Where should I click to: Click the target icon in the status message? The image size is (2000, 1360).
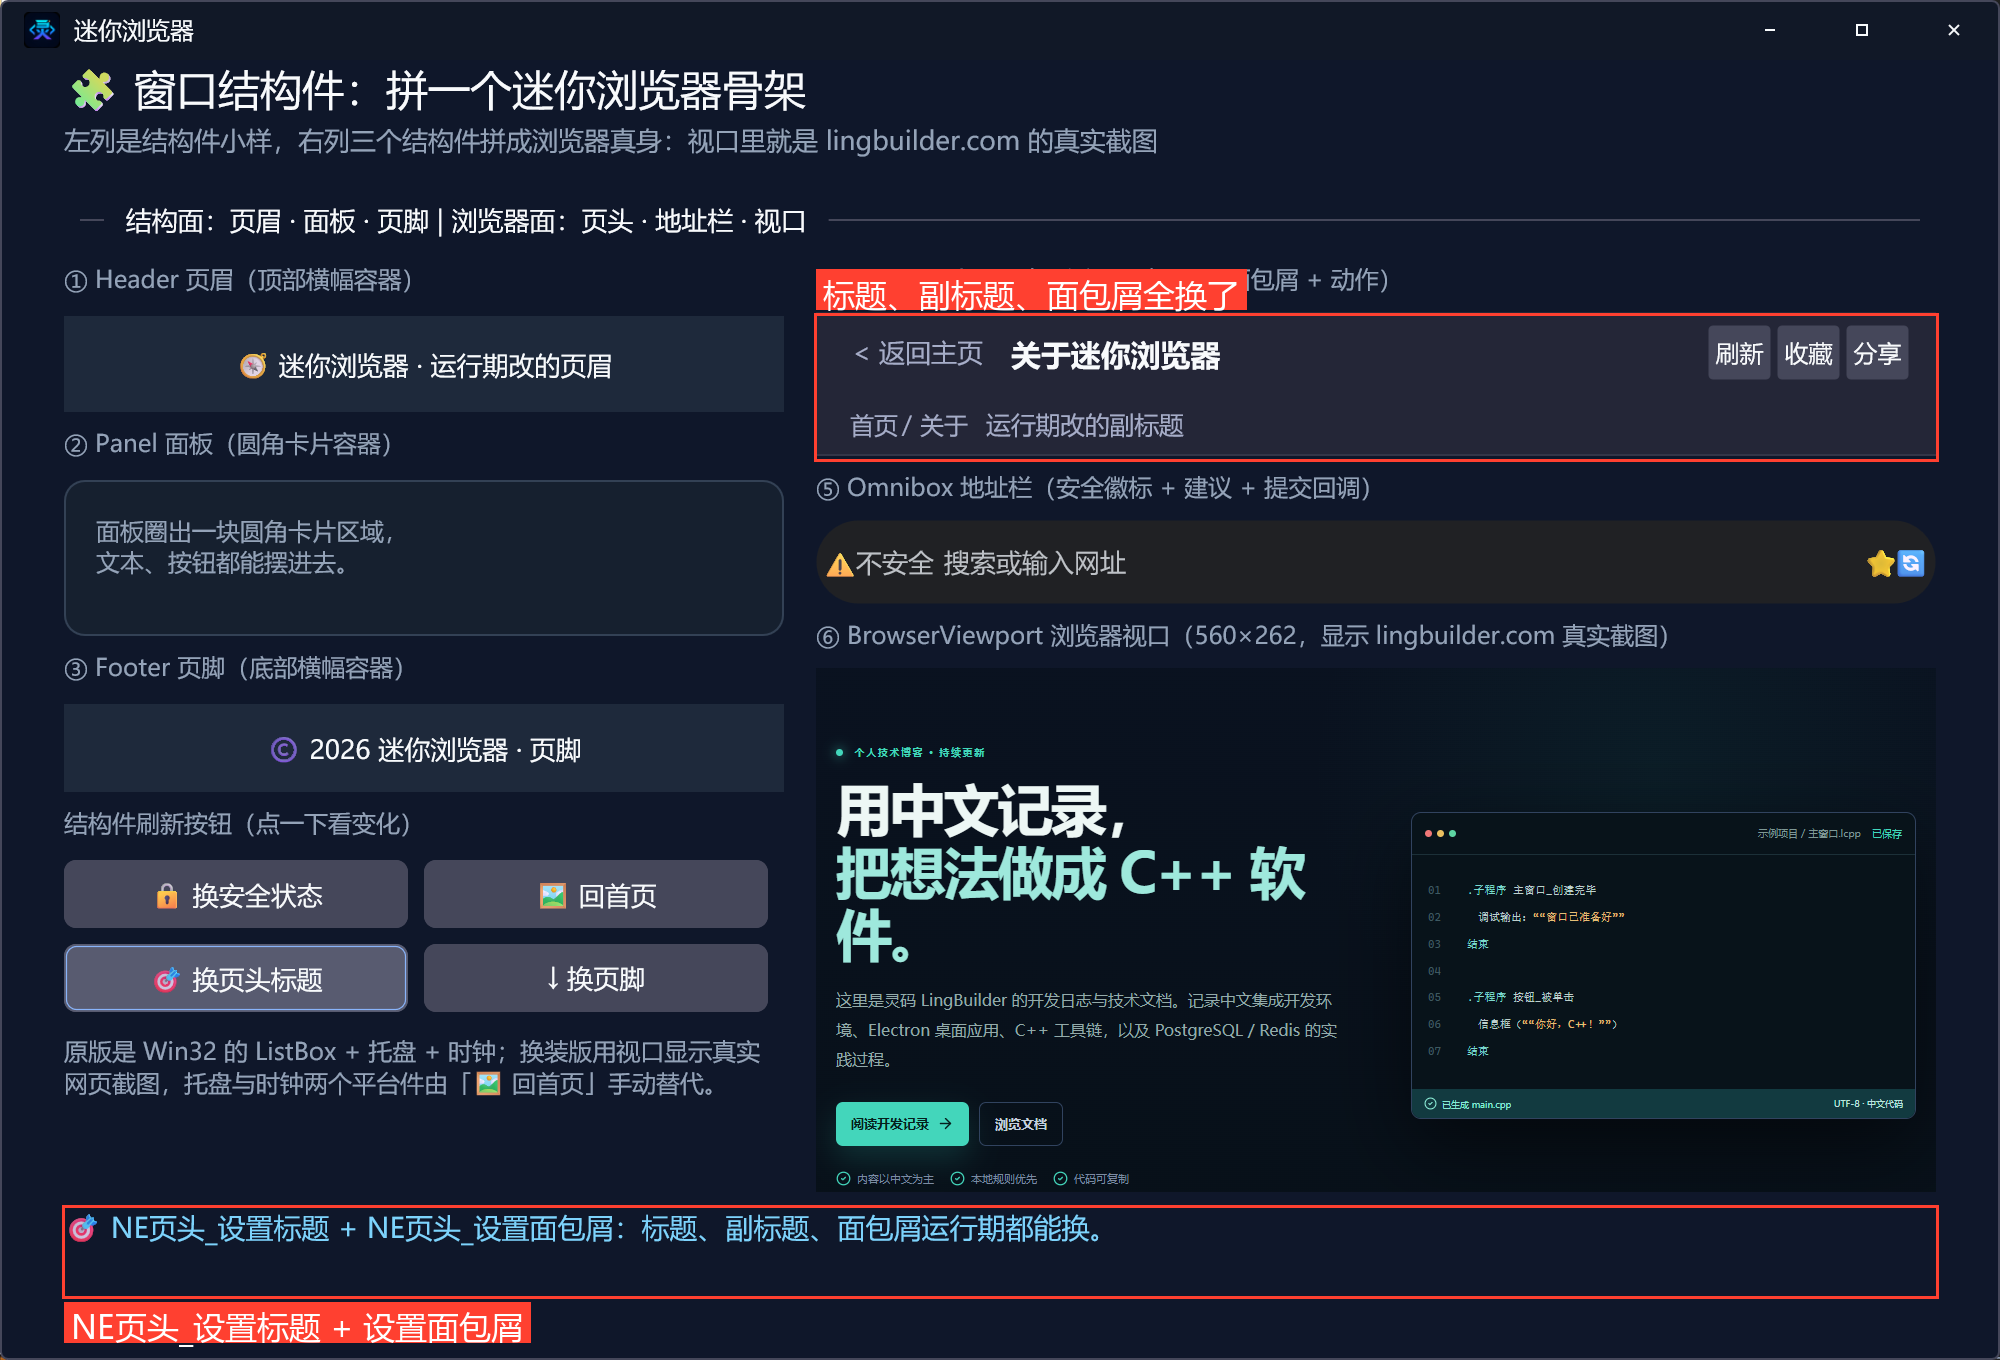(x=83, y=1228)
